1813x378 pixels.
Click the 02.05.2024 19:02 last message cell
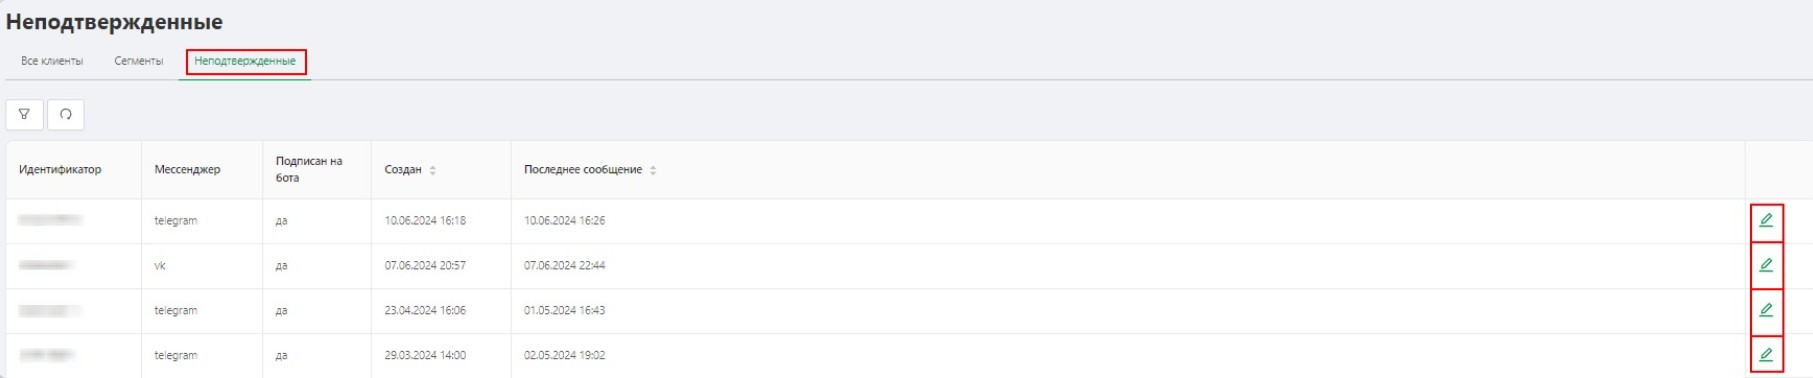(564, 356)
